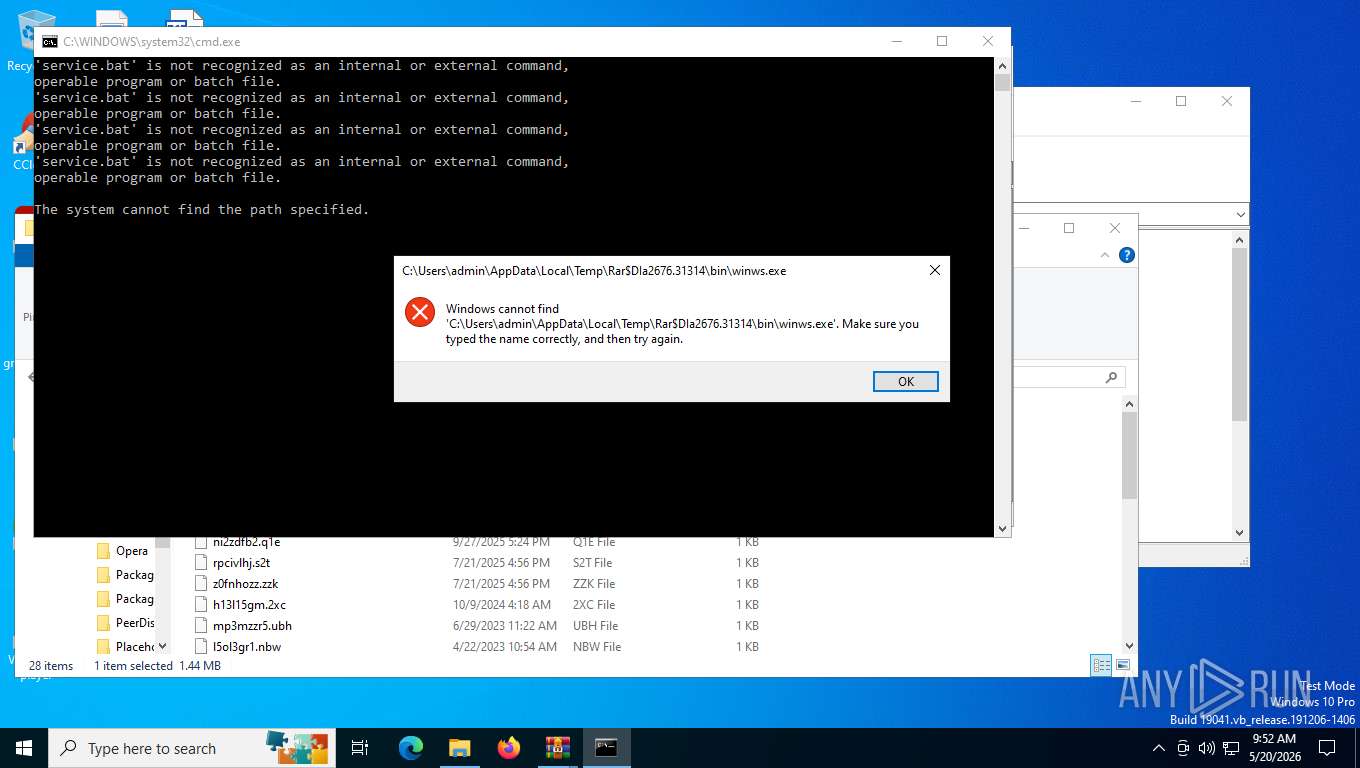
Task: Open the Windows Start menu
Action: tap(24, 748)
